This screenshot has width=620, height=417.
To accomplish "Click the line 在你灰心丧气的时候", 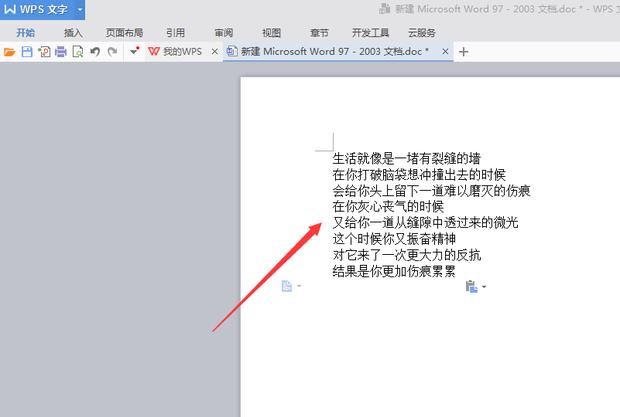I will [388, 207].
